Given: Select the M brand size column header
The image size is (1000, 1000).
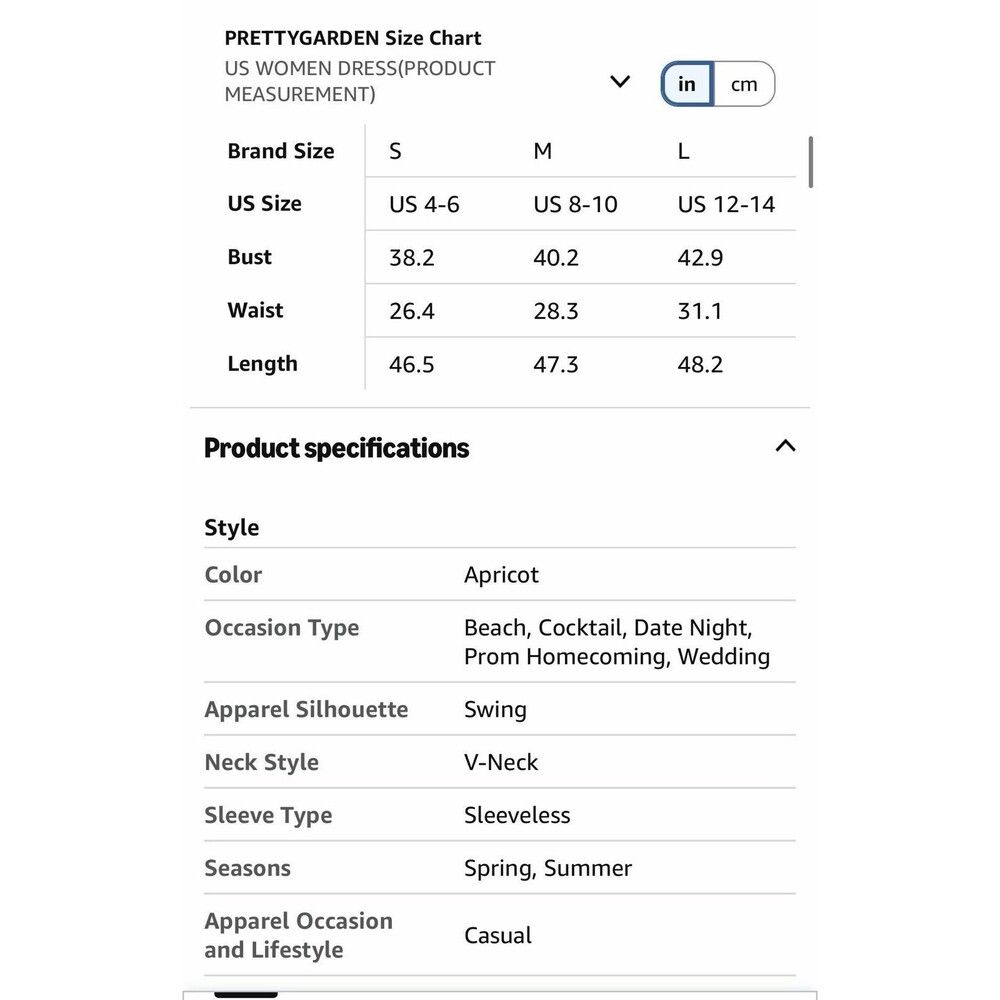Looking at the screenshot, I should point(543,151).
